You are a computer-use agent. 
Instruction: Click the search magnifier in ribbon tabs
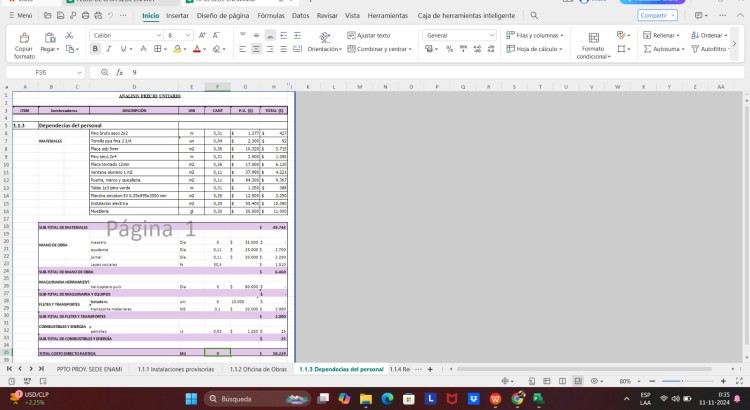[x=534, y=15]
